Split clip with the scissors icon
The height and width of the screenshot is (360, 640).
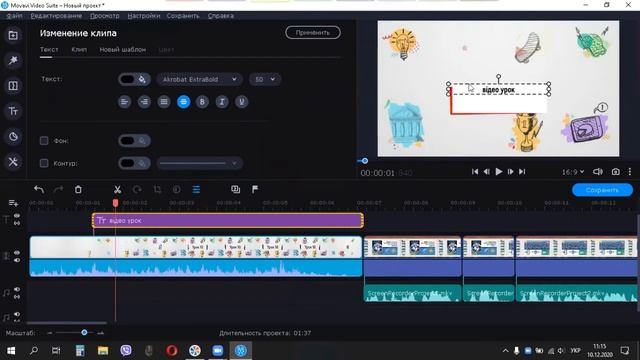pos(117,189)
